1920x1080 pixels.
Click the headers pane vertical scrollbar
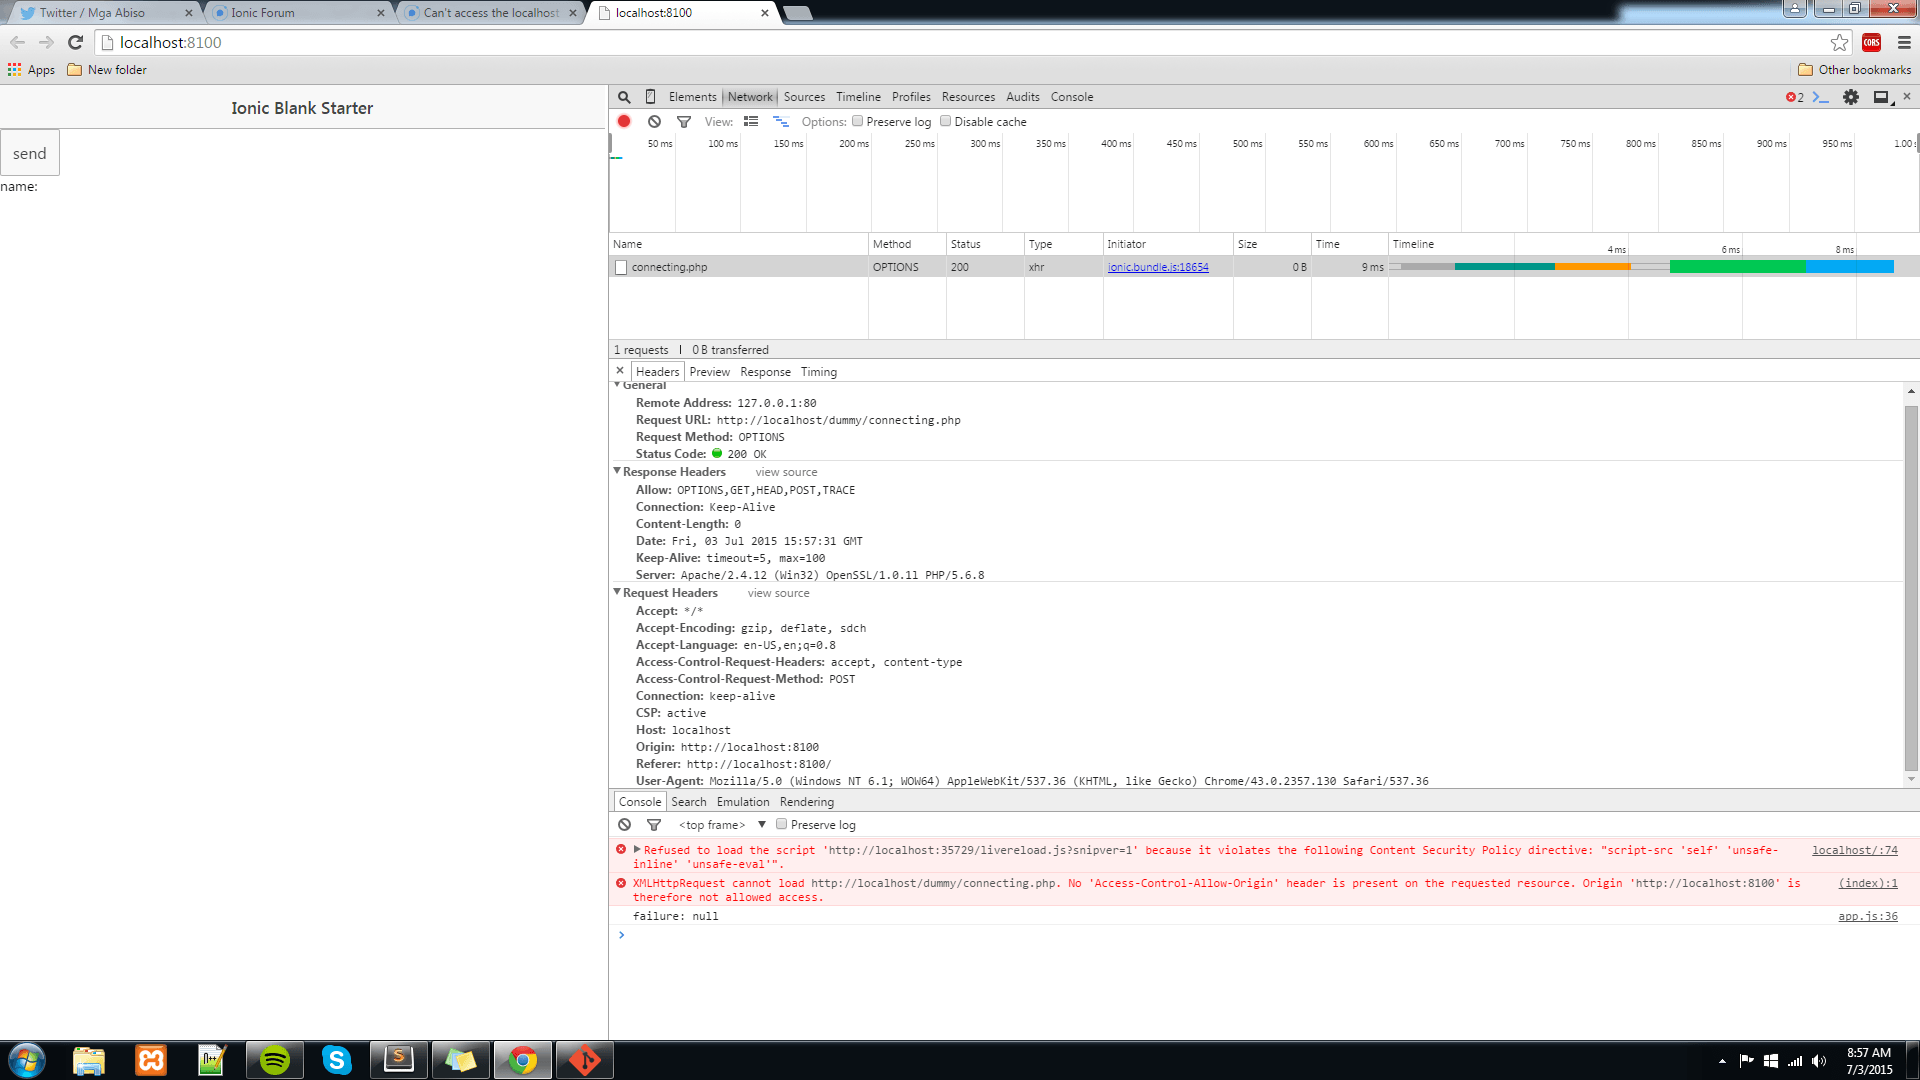point(1911,590)
